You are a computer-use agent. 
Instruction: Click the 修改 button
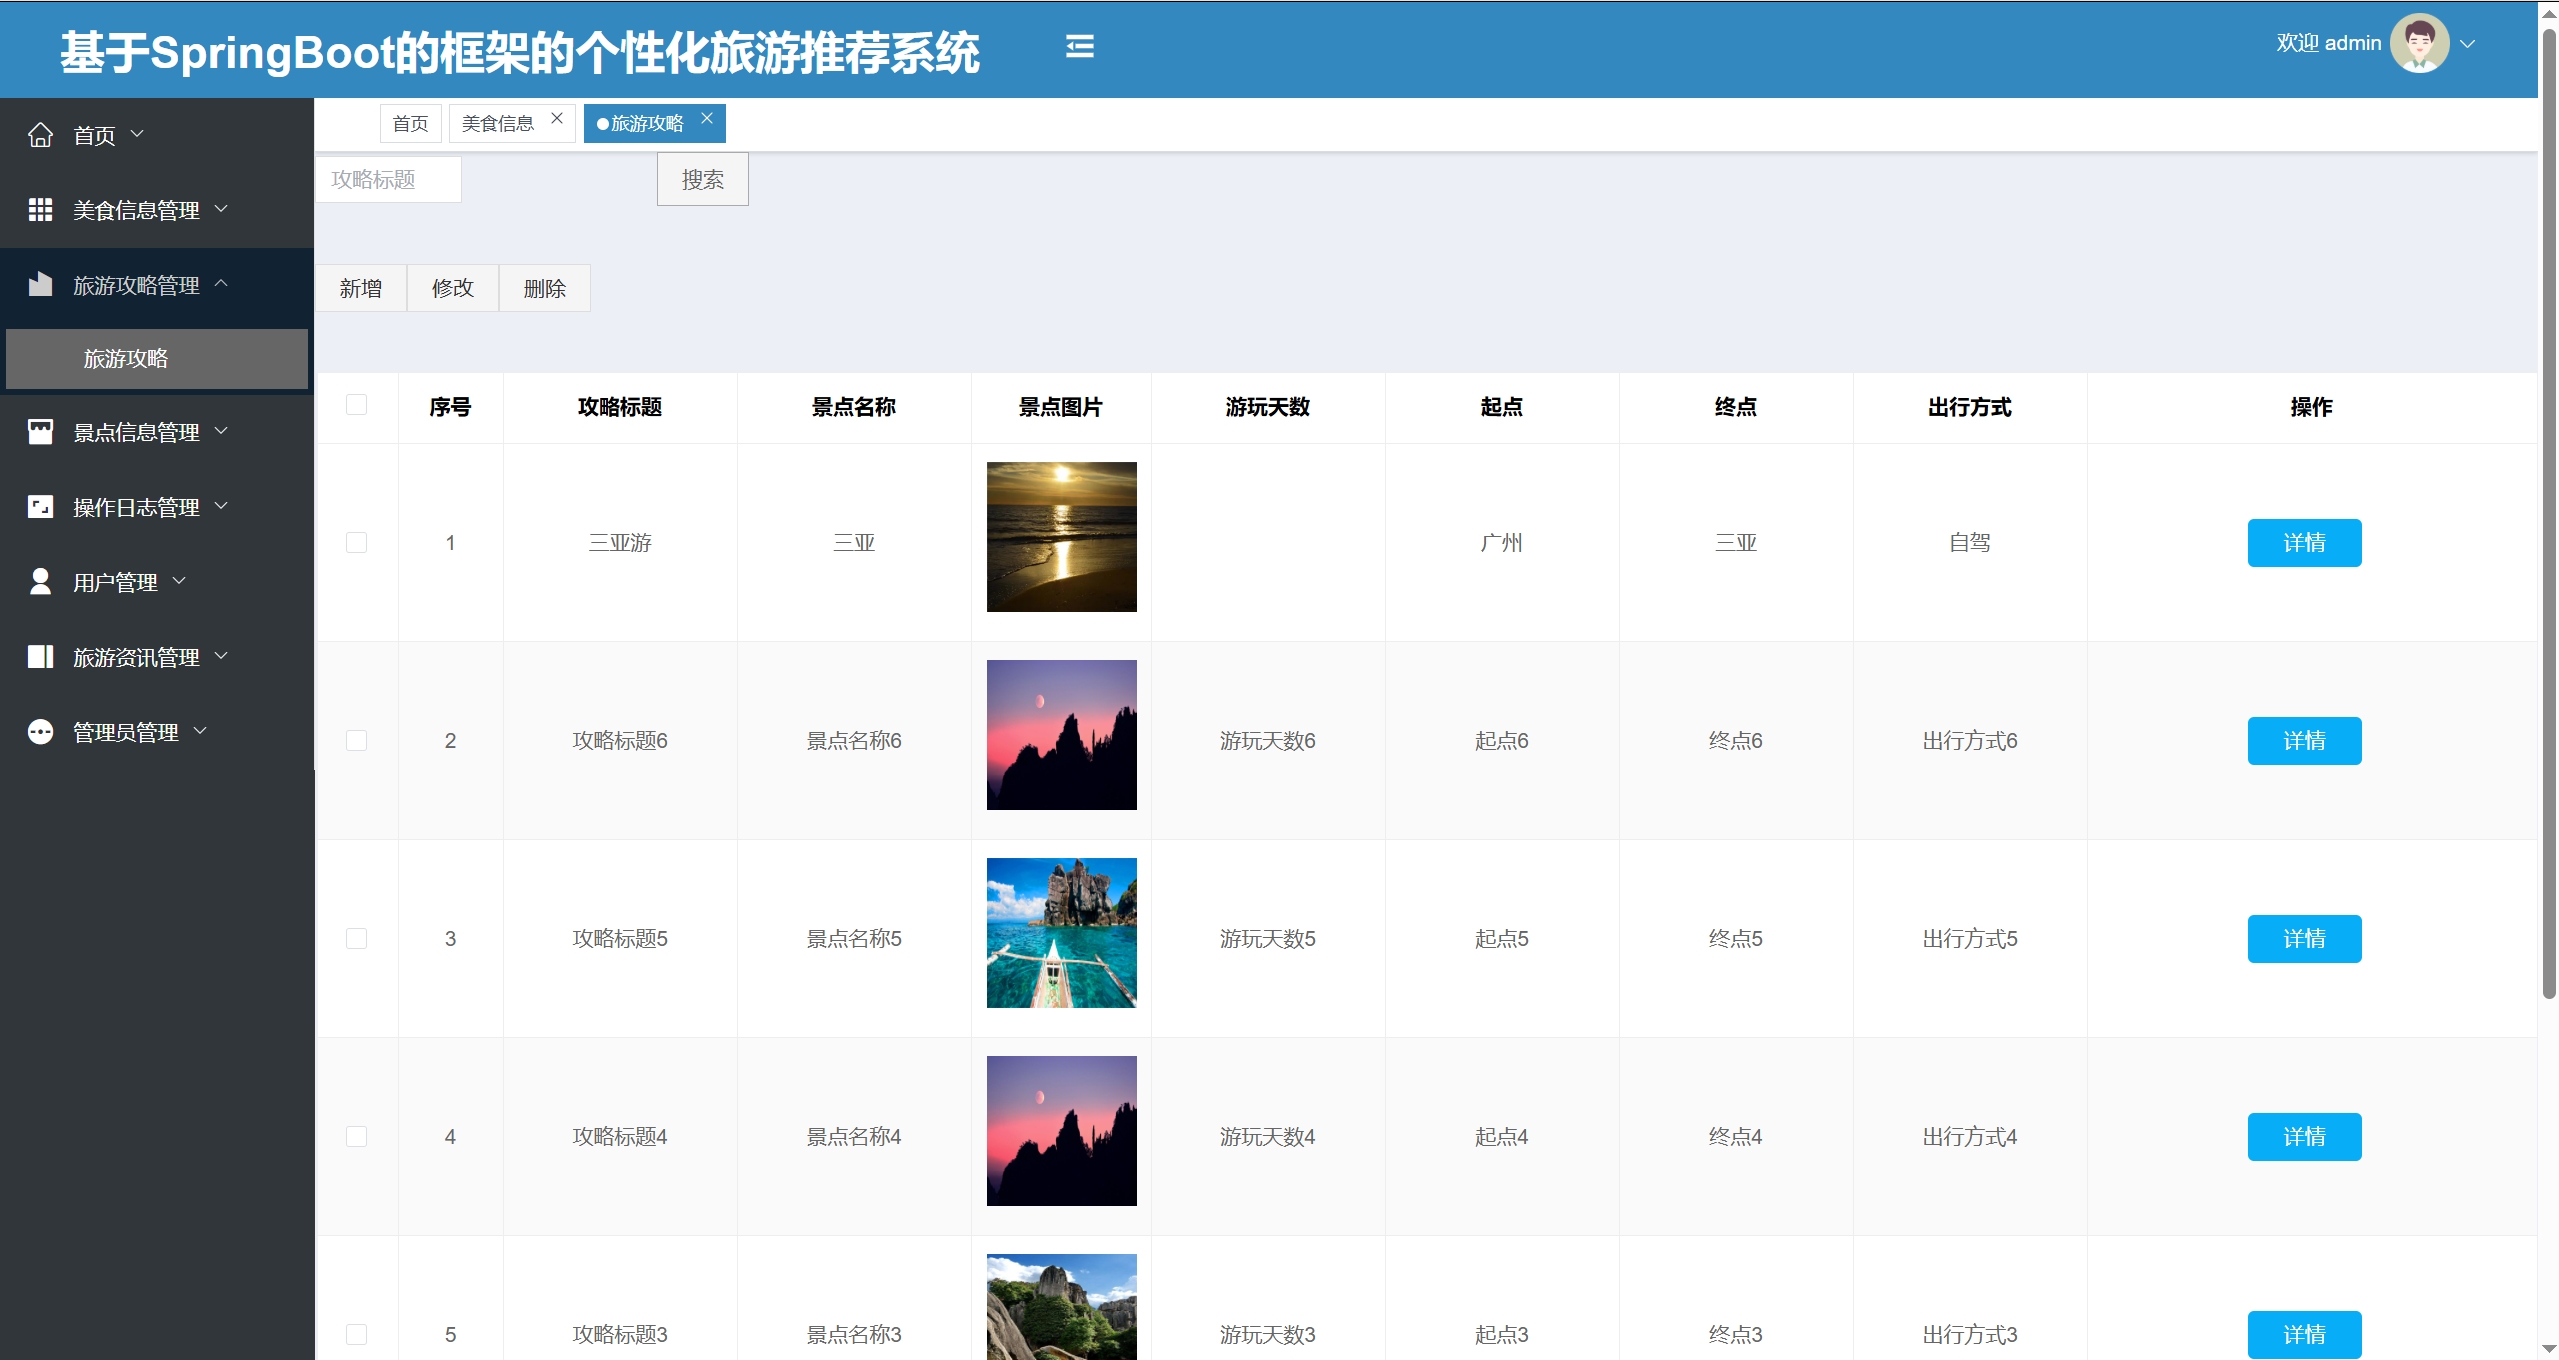click(x=452, y=288)
